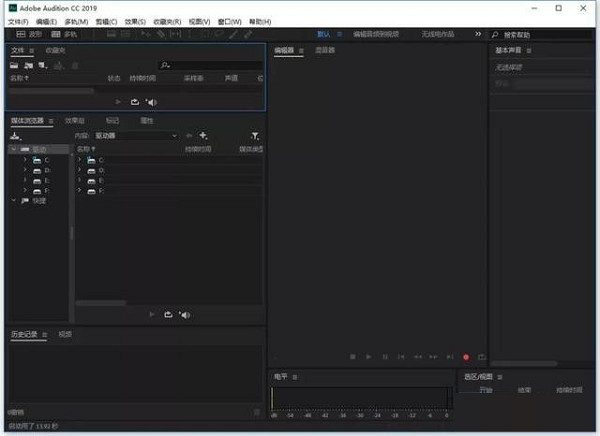Click the workspace overflow chevrons (>>)
This screenshot has height=436, width=600.
click(x=478, y=34)
